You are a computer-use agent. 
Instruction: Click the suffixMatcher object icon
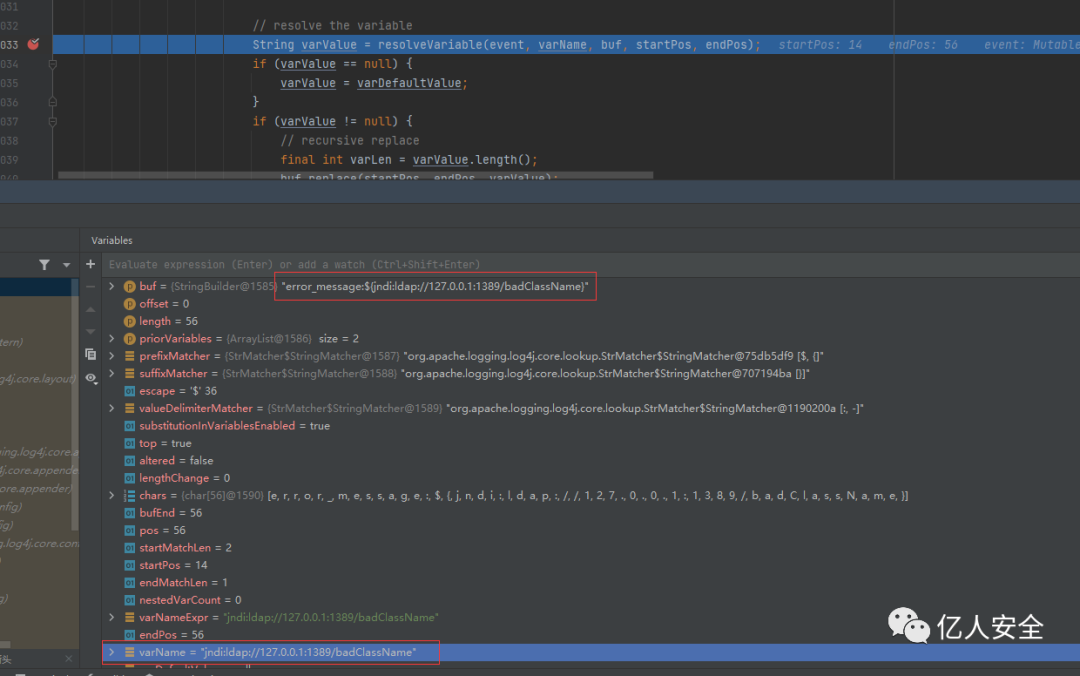click(129, 373)
